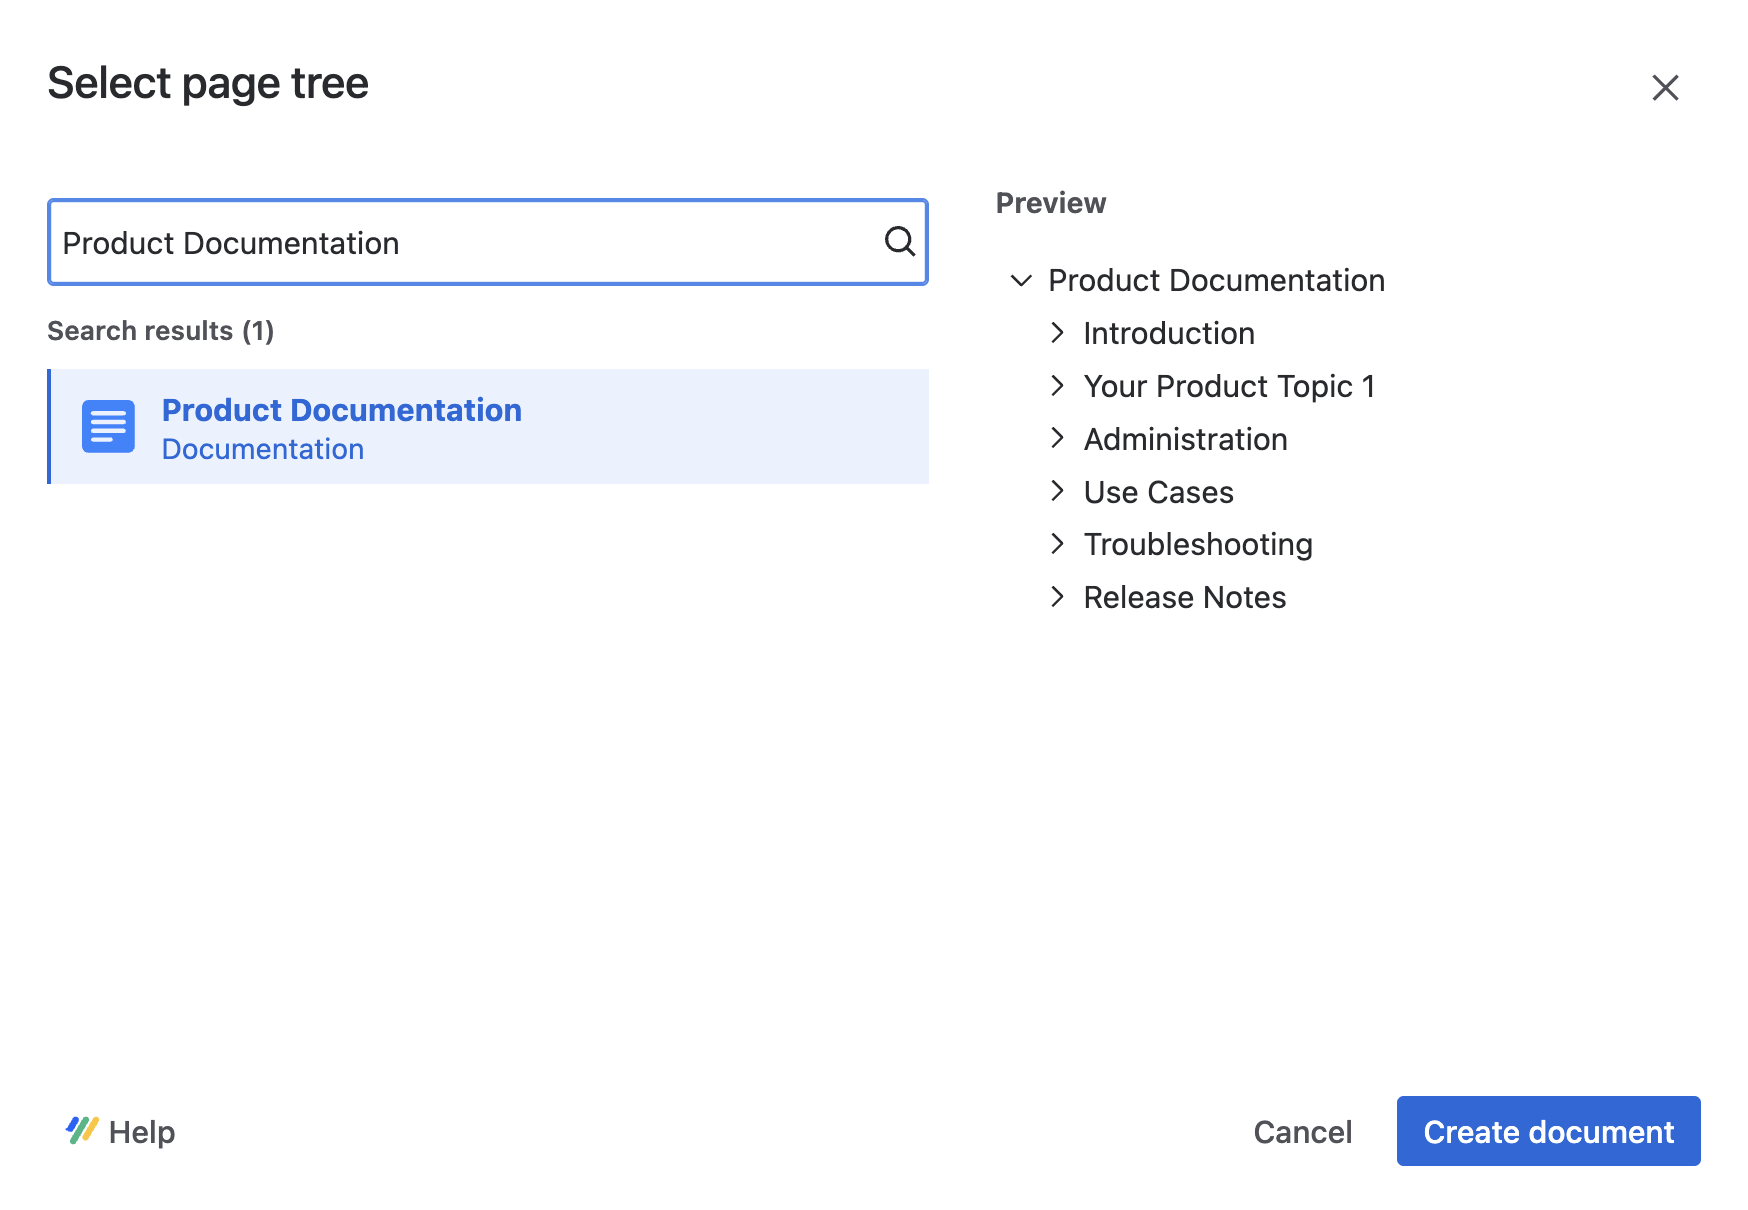Select the Product Documentation search result
The width and height of the screenshot is (1748, 1210).
click(x=342, y=410)
